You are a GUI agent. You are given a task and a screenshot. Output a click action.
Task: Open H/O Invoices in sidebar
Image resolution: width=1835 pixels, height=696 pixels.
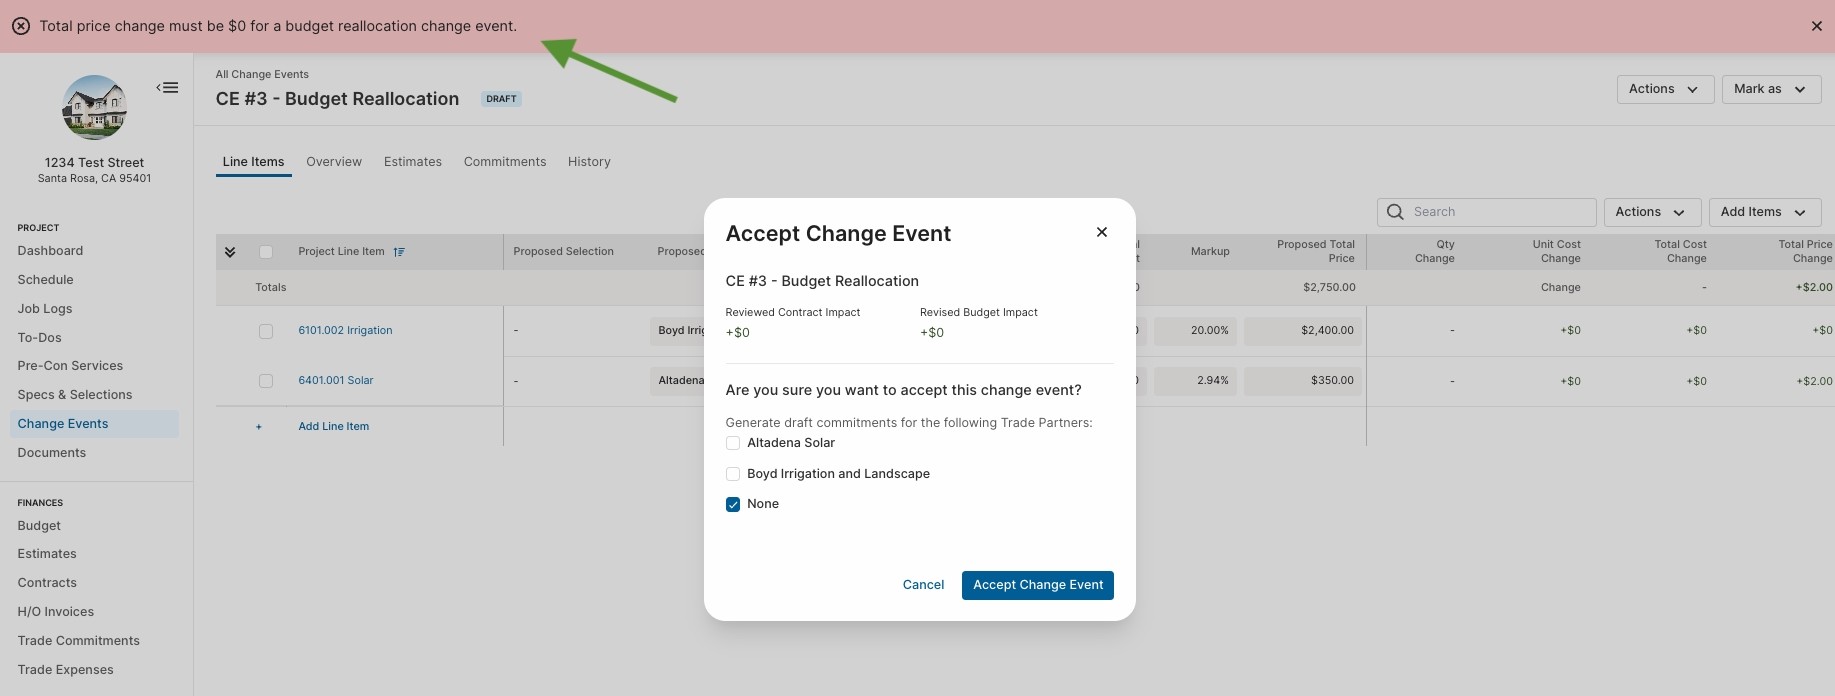tap(56, 612)
